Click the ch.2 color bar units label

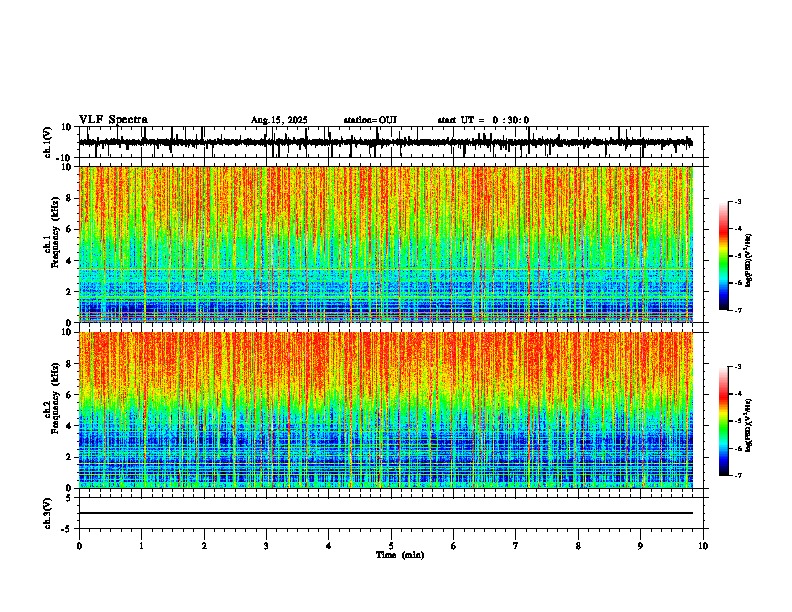pos(749,425)
